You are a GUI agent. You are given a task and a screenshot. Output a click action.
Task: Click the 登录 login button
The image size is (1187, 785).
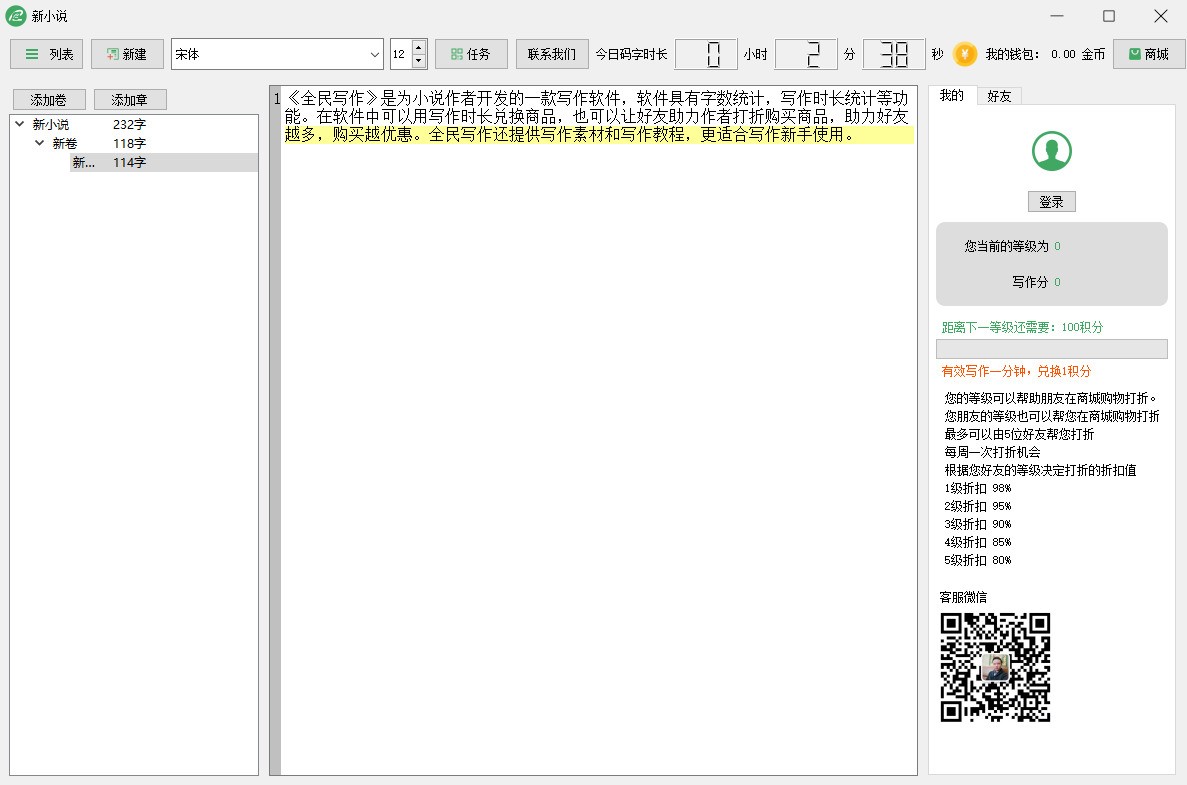click(x=1051, y=202)
